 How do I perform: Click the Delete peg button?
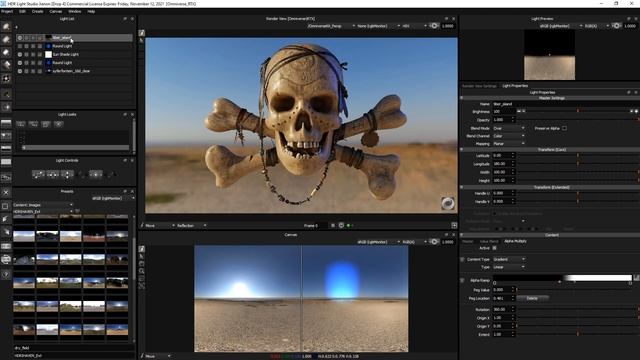[x=532, y=298]
